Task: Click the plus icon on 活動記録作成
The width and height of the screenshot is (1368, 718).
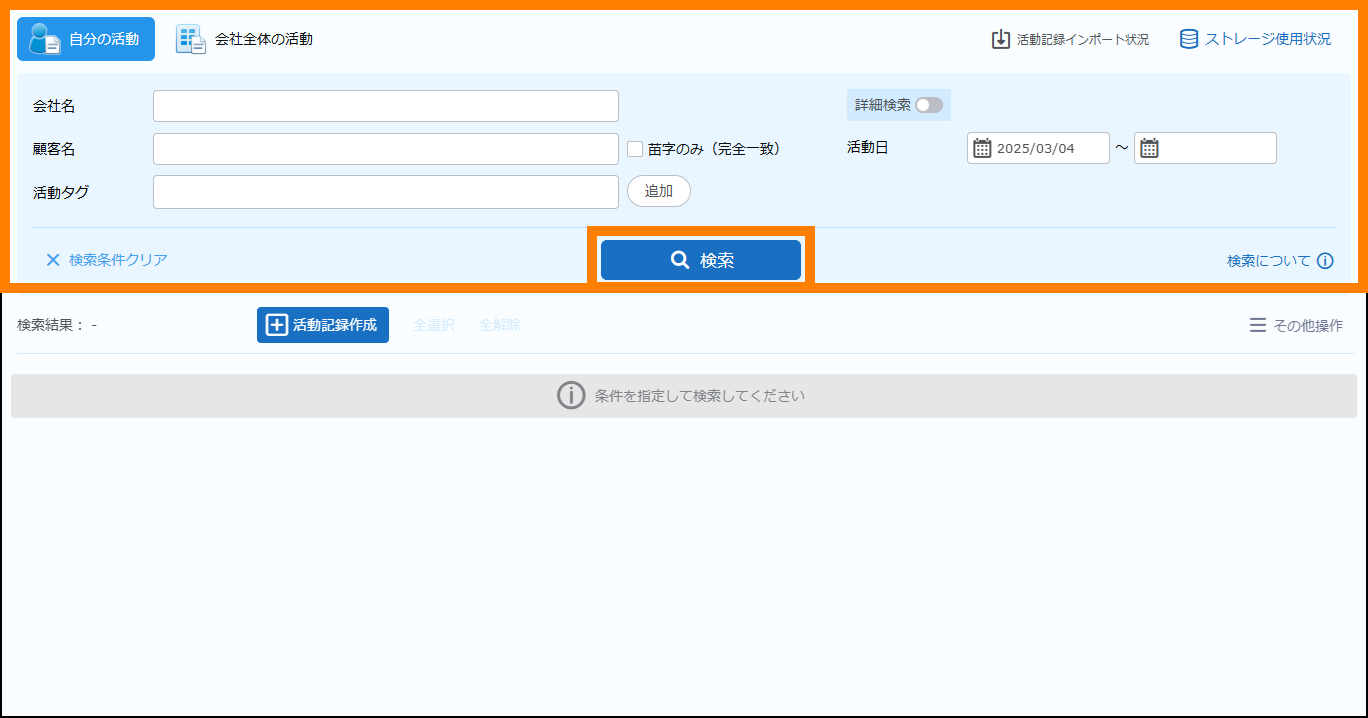Action: click(277, 325)
